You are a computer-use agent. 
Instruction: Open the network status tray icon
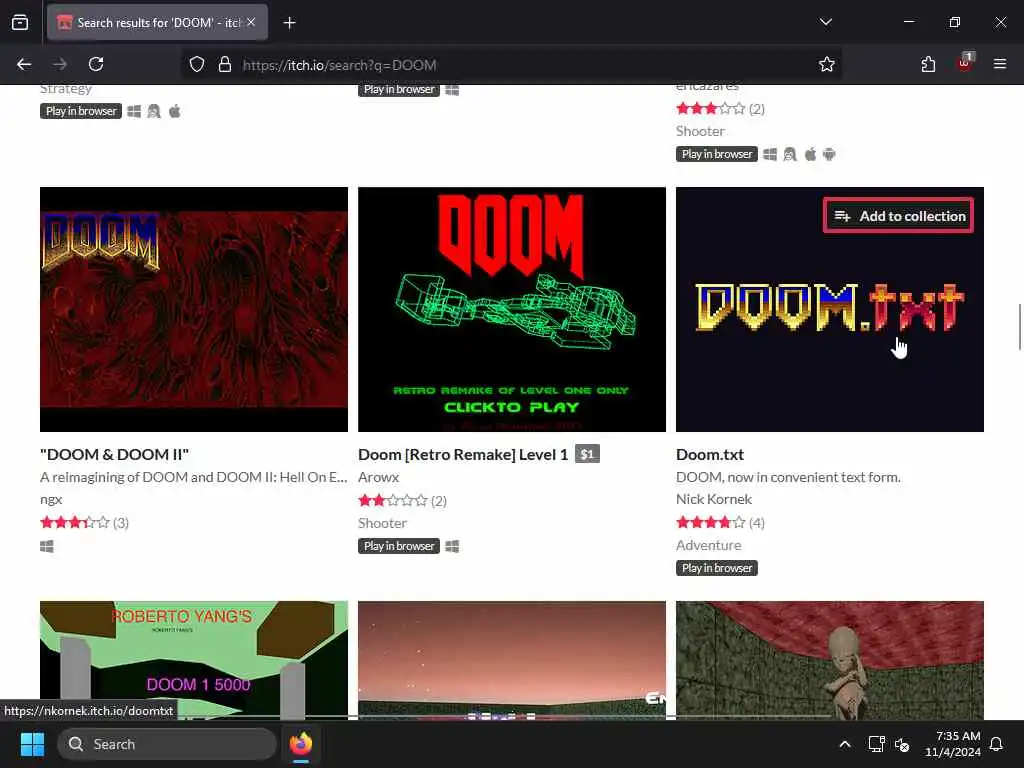(876, 744)
